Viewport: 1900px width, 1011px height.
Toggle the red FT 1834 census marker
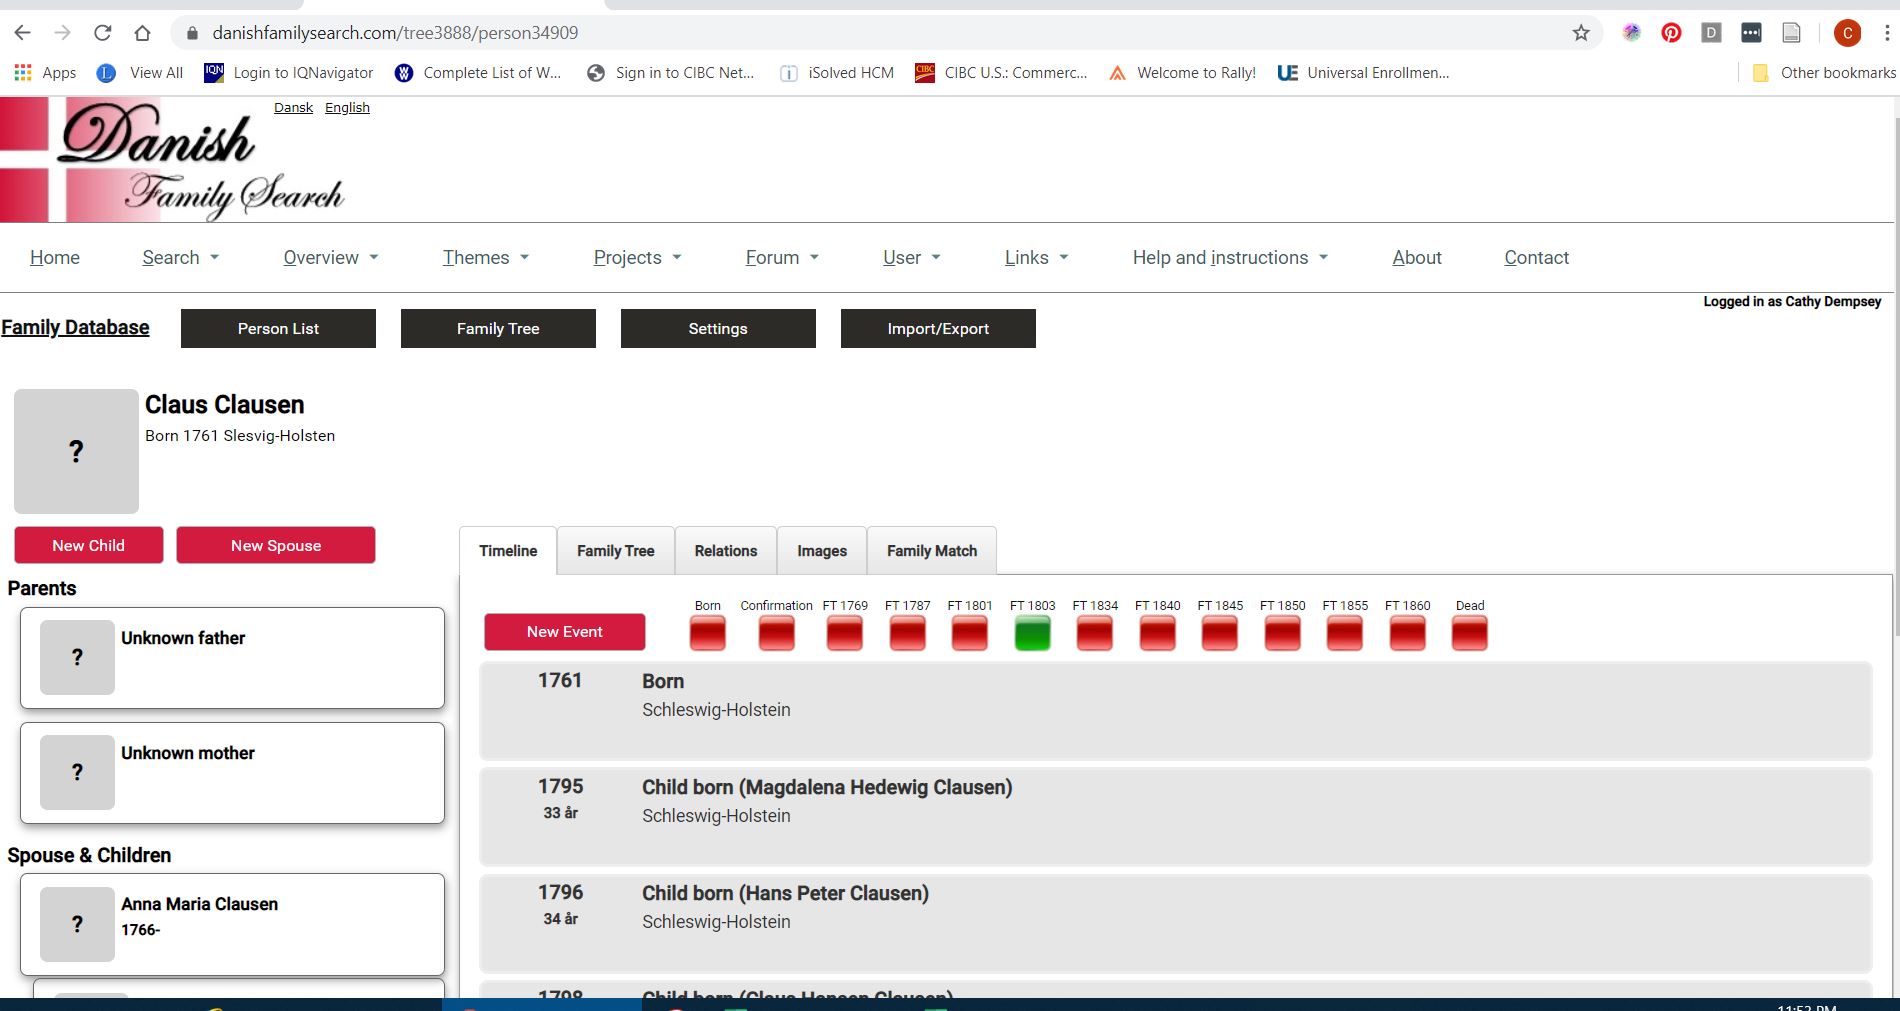(1094, 633)
